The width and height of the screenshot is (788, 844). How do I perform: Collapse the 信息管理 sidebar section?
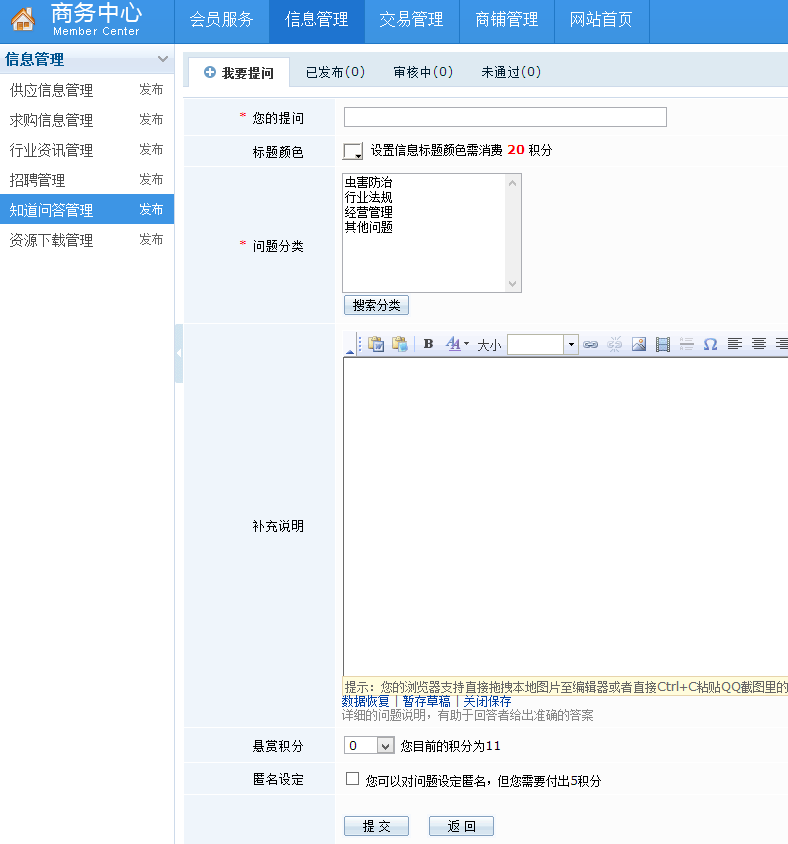[x=163, y=59]
